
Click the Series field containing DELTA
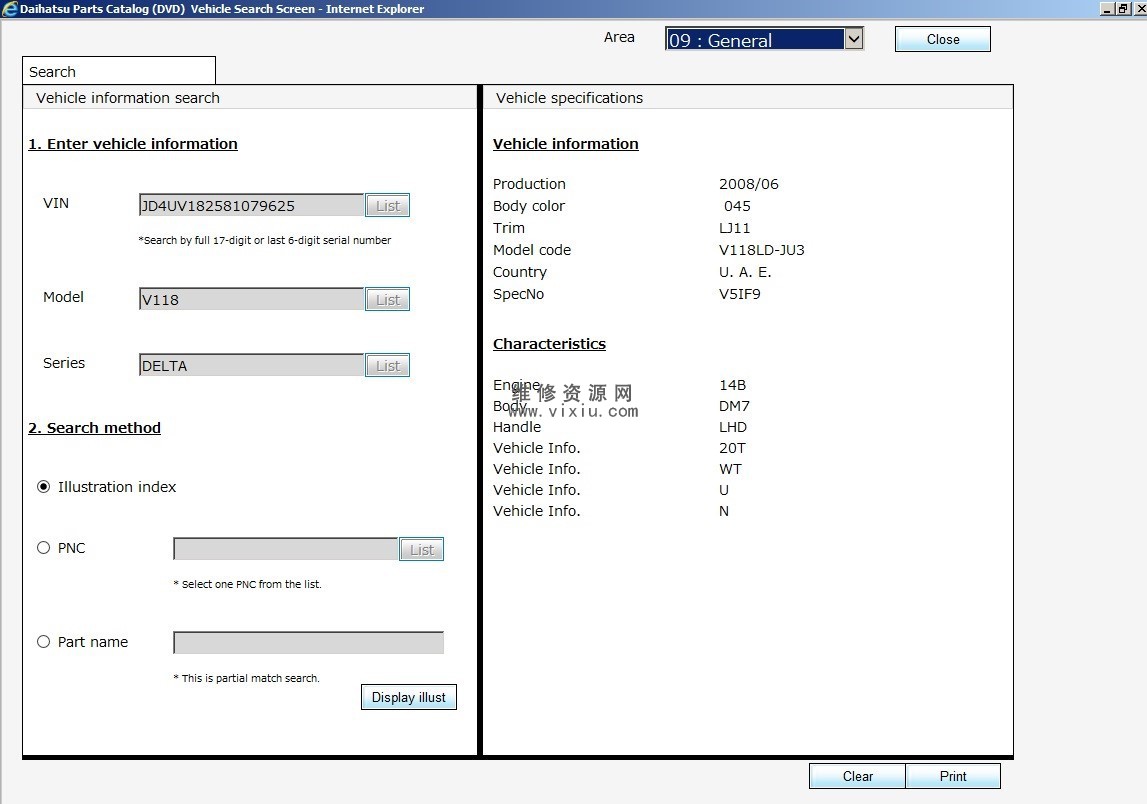[252, 365]
